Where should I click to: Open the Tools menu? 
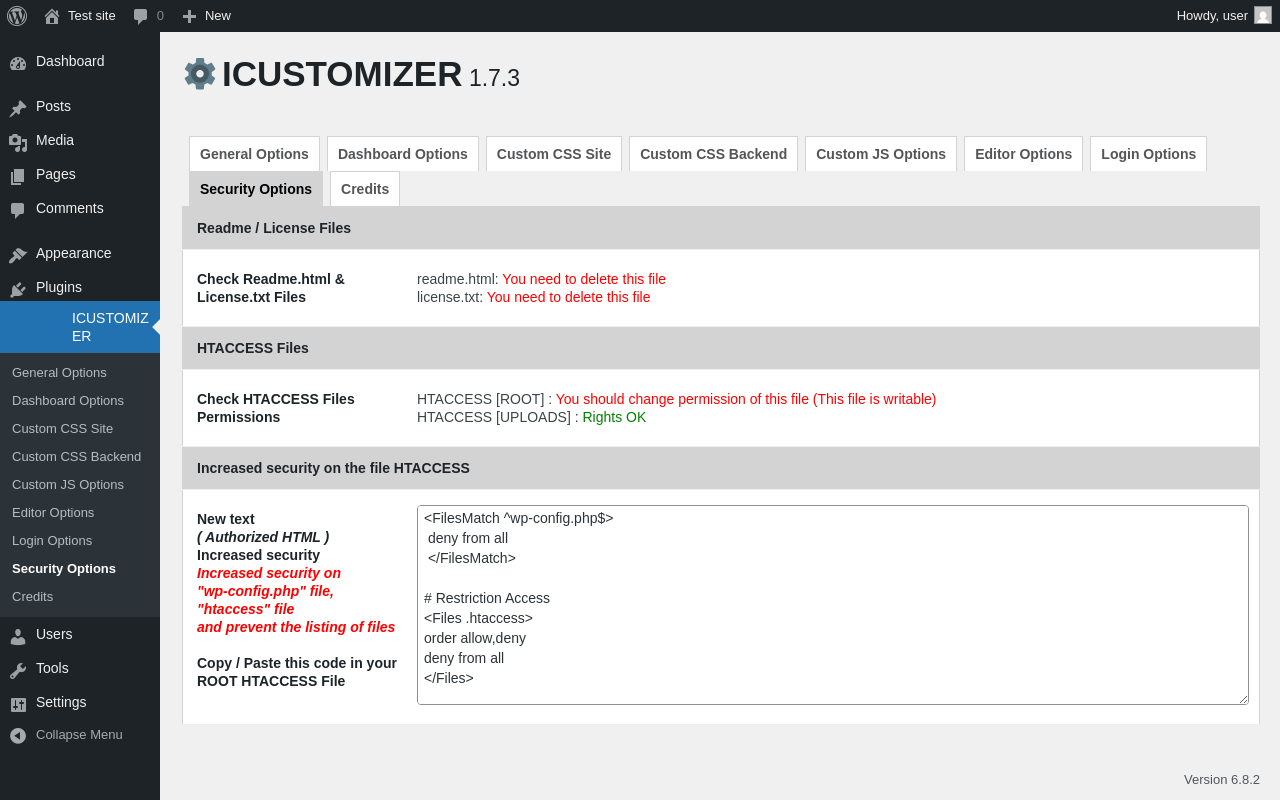[80, 668]
